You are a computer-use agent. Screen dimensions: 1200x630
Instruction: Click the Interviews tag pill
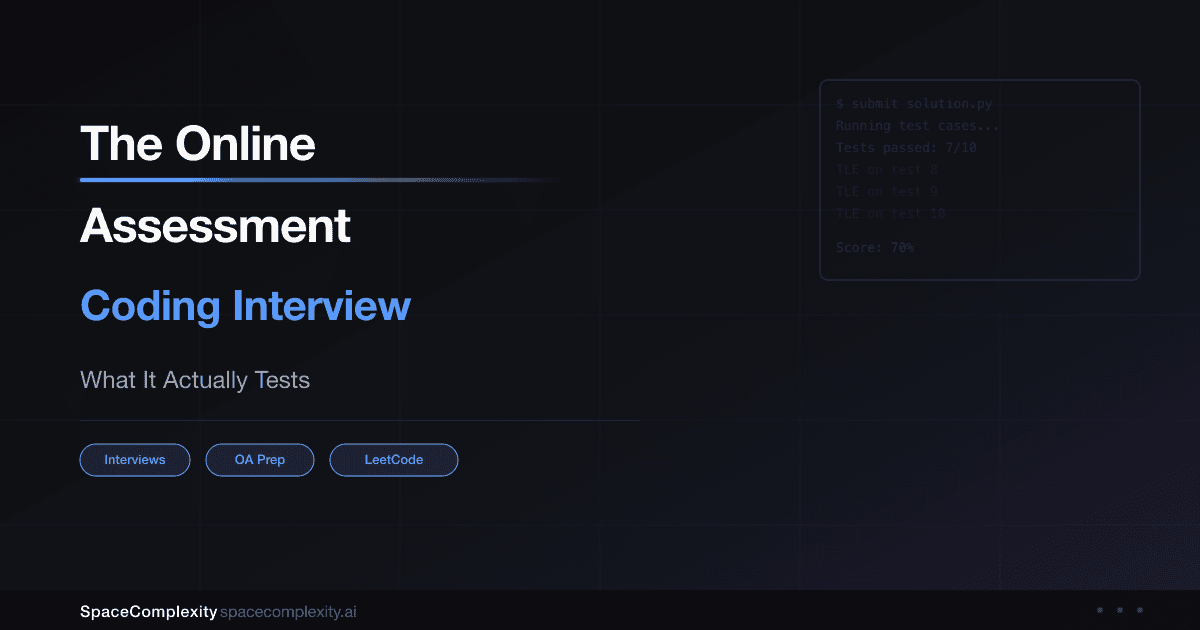tap(135, 460)
